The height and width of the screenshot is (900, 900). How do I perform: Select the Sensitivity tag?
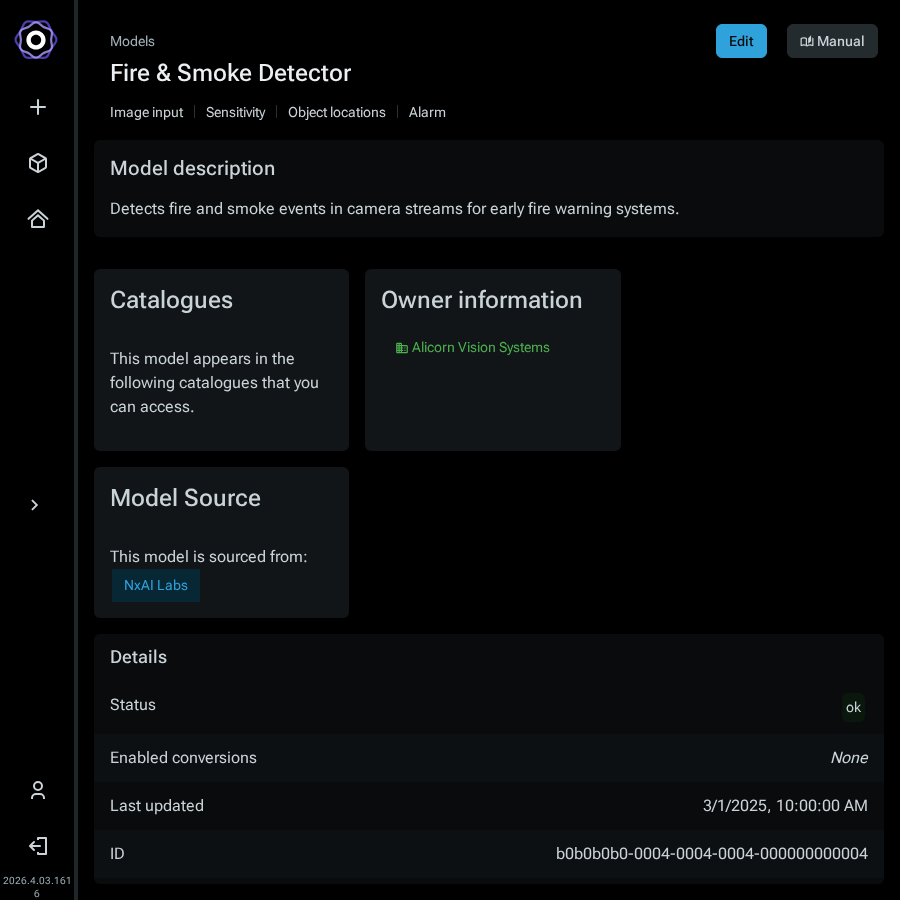pyautogui.click(x=235, y=112)
